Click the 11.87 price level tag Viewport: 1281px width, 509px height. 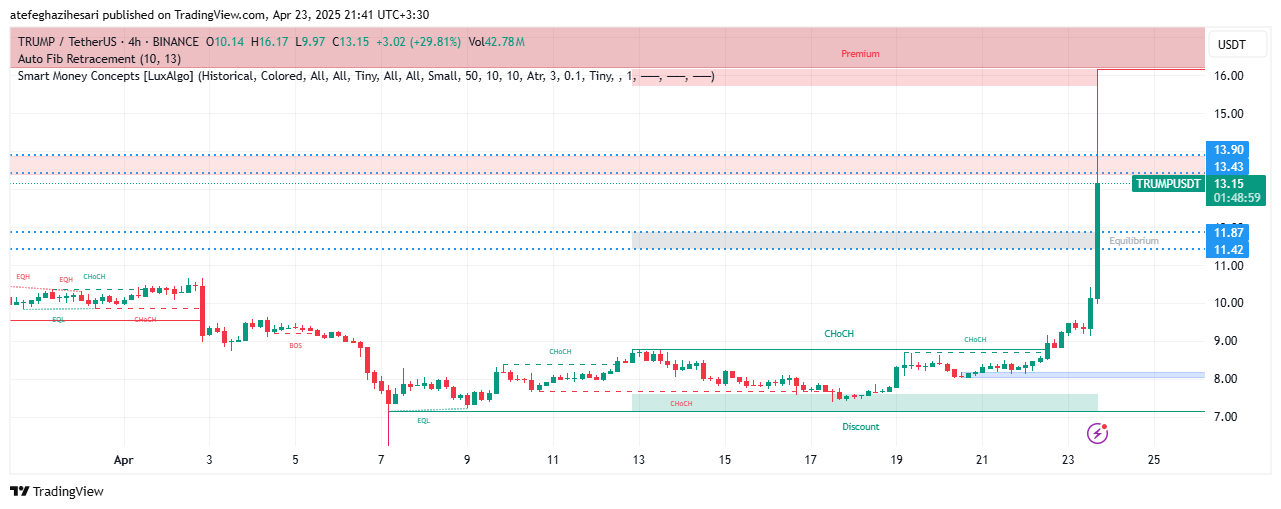tap(1227, 232)
